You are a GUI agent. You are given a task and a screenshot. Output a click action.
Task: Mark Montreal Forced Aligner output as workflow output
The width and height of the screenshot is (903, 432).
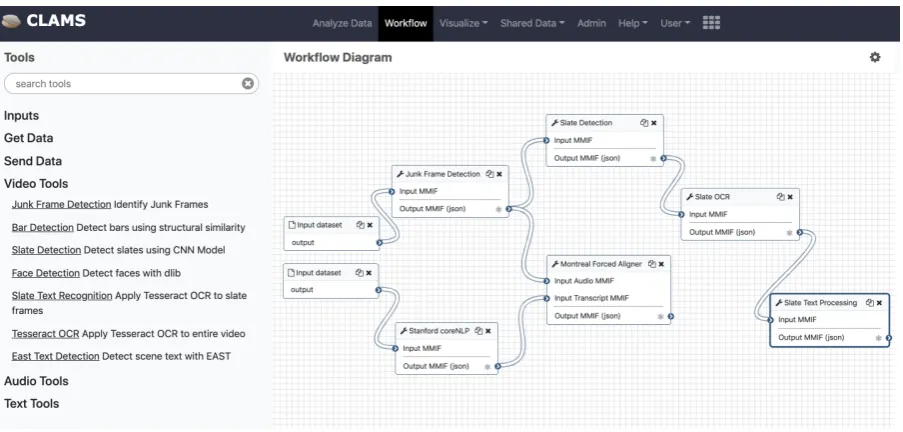[661, 316]
